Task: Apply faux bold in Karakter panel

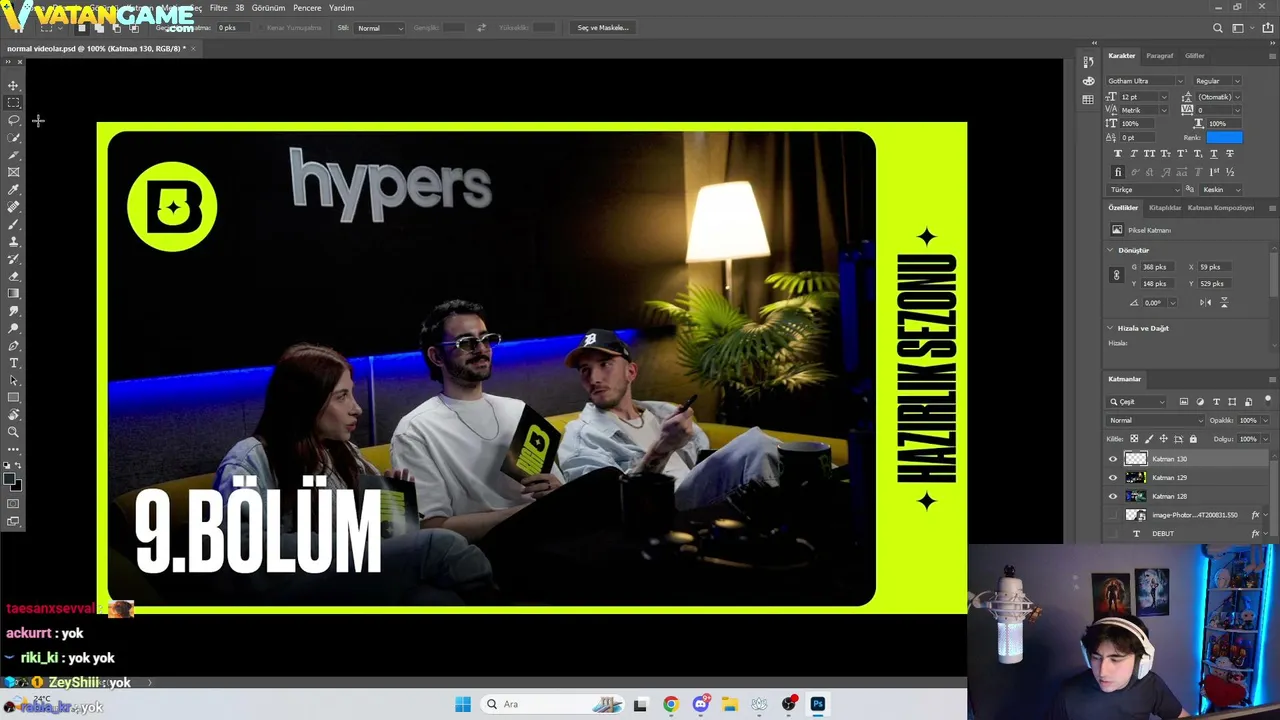Action: [1118, 153]
